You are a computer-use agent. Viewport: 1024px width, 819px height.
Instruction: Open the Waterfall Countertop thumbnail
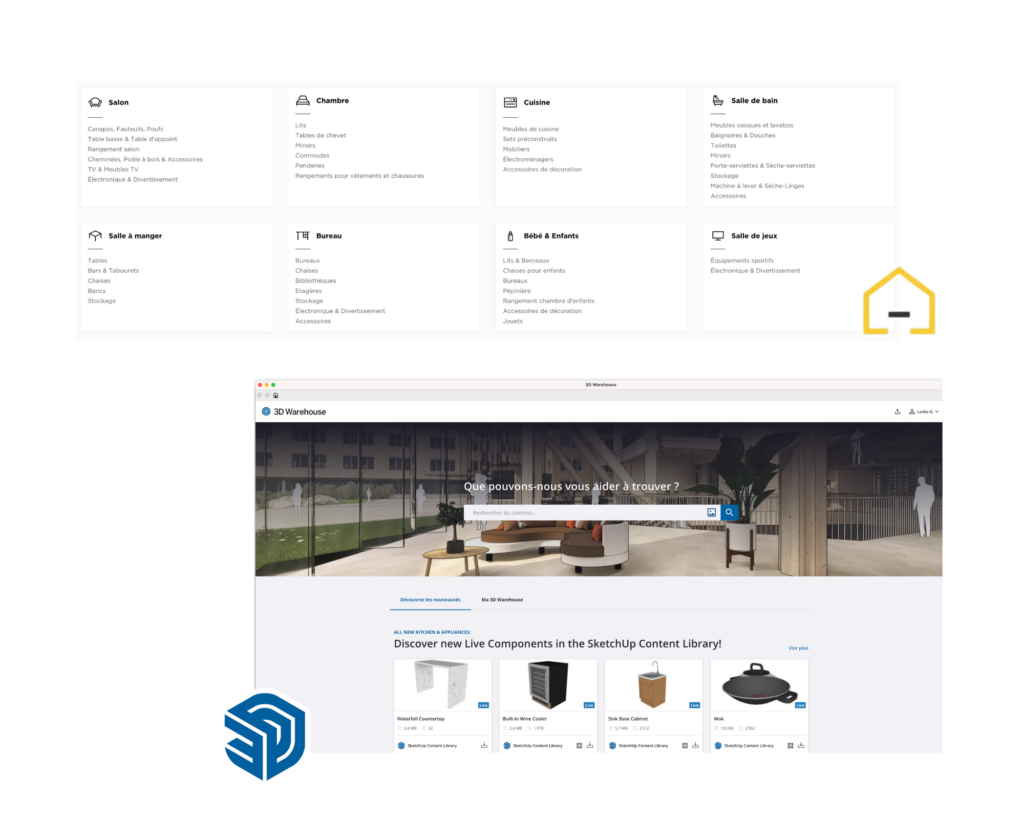click(443, 684)
